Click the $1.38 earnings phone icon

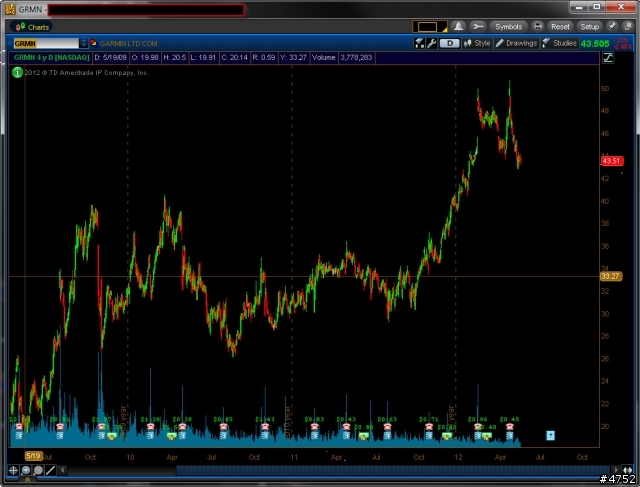(x=150, y=427)
